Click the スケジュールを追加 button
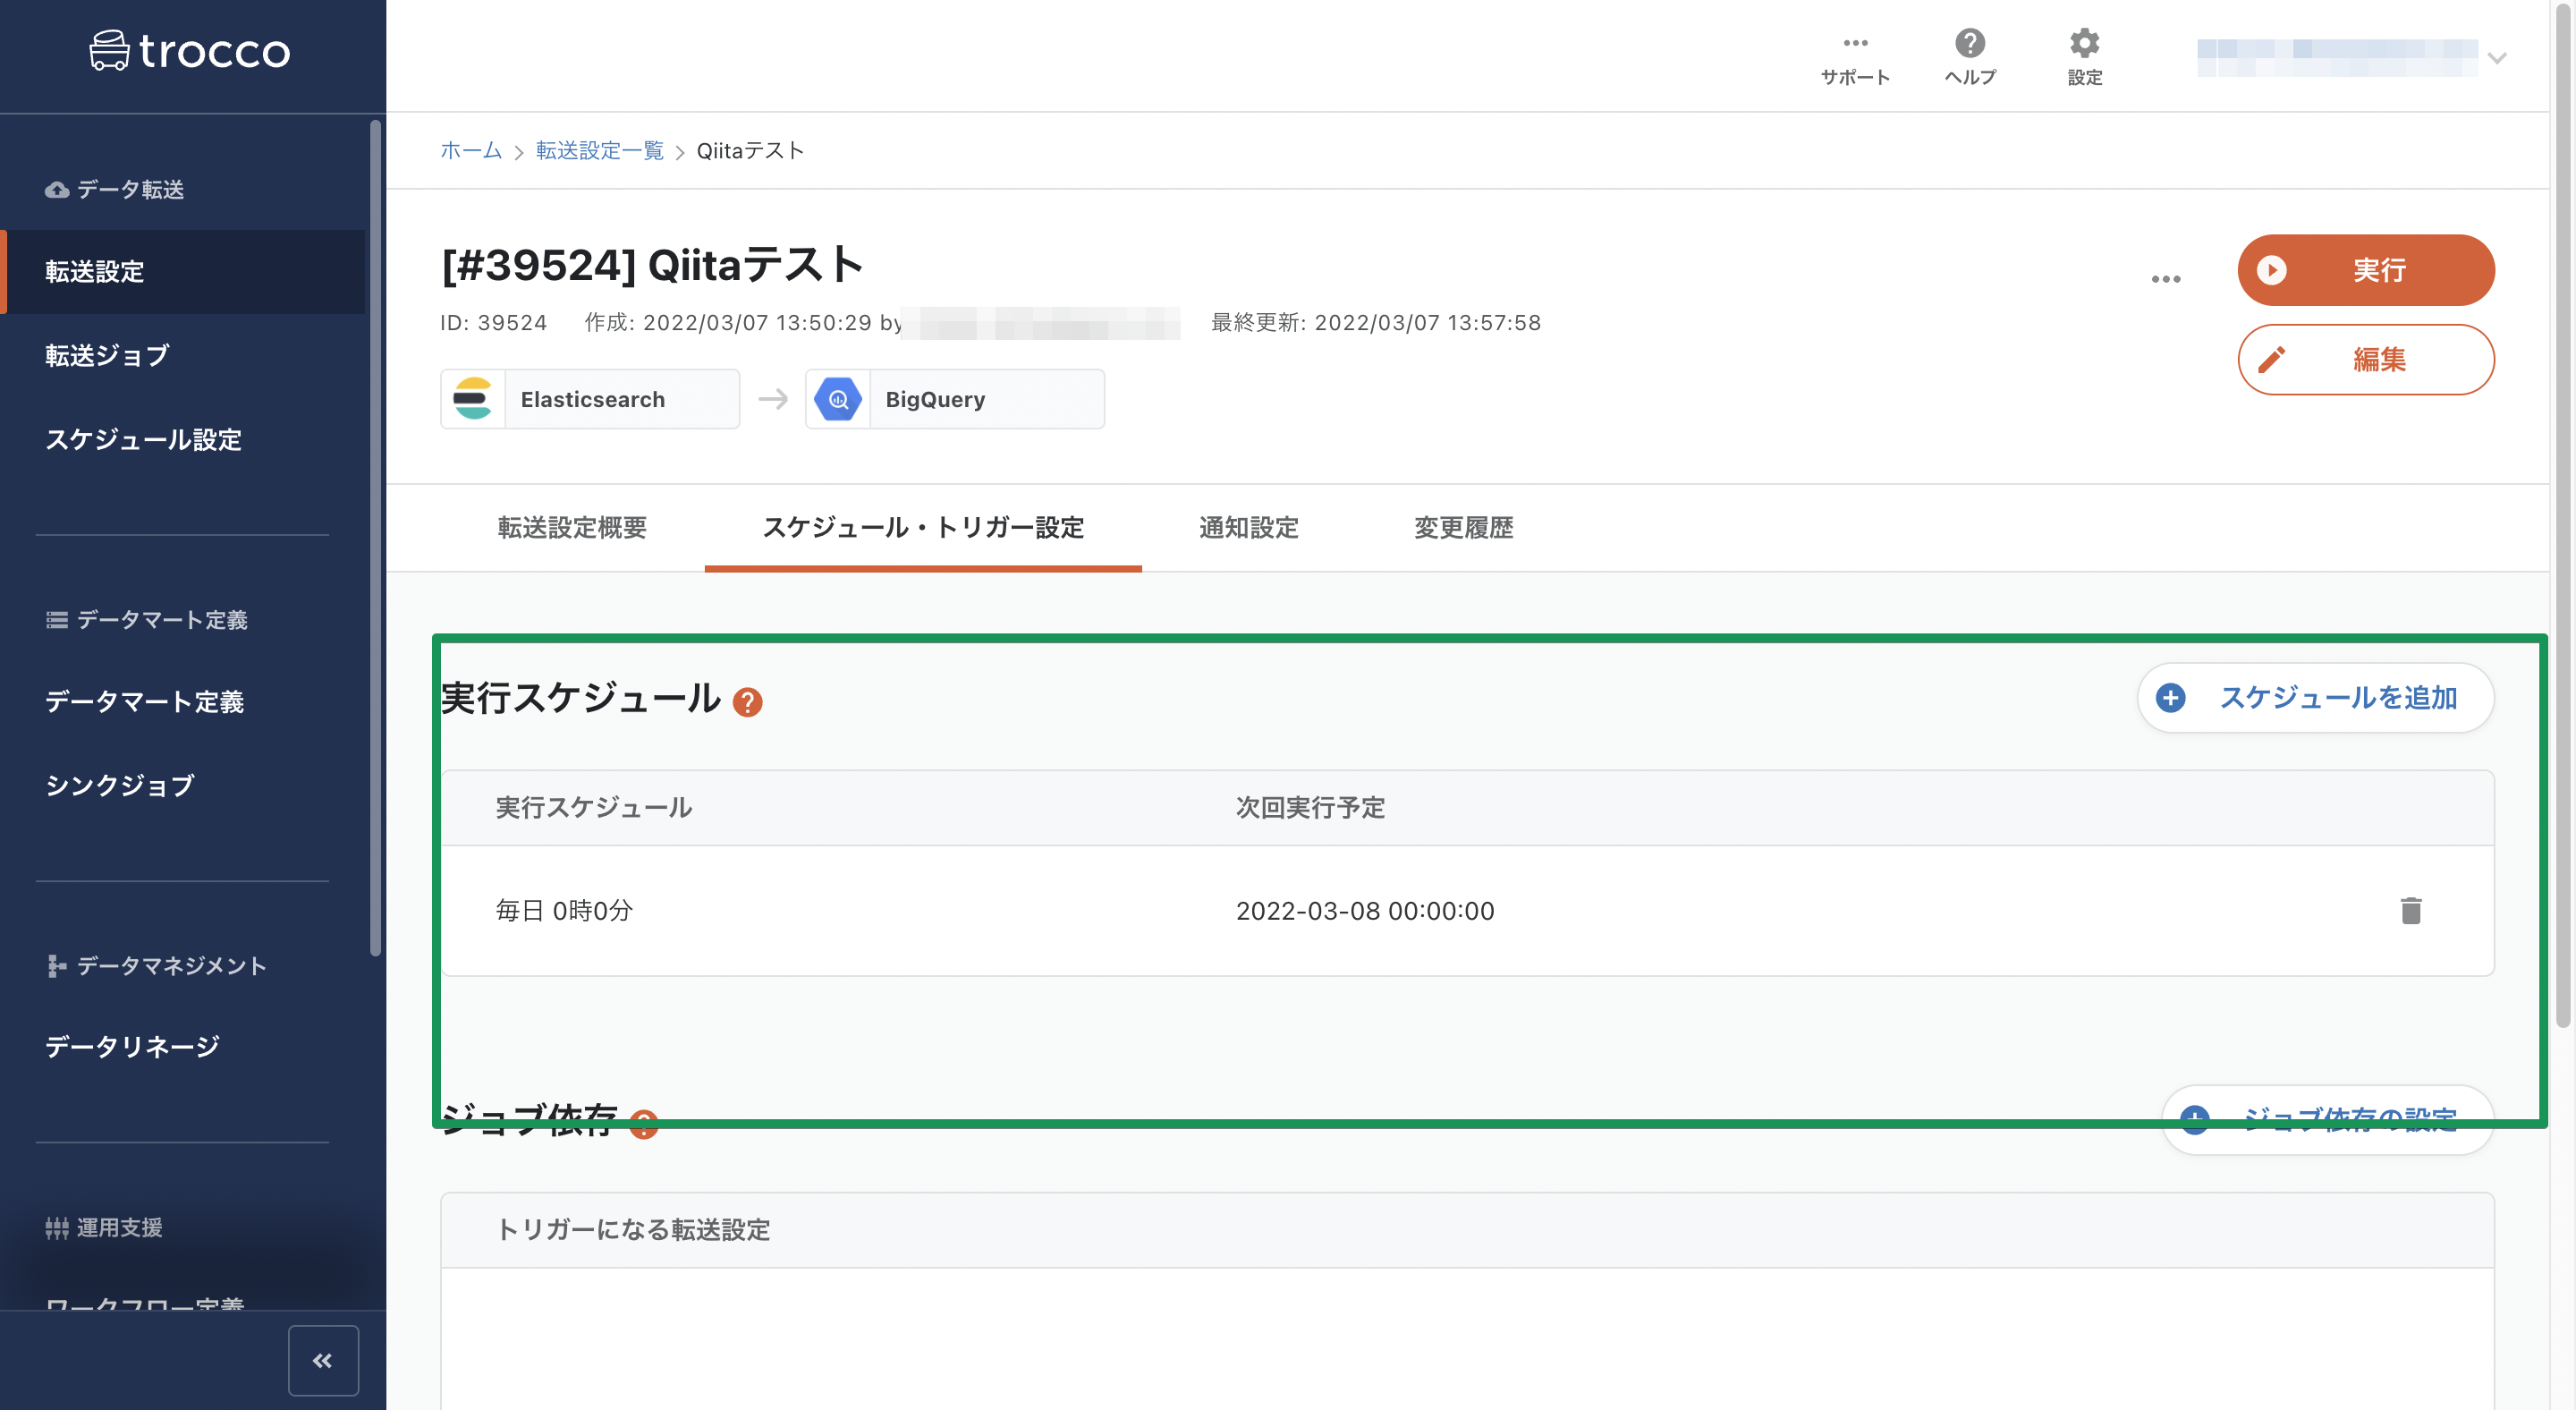The width and height of the screenshot is (2576, 1410). [2315, 698]
